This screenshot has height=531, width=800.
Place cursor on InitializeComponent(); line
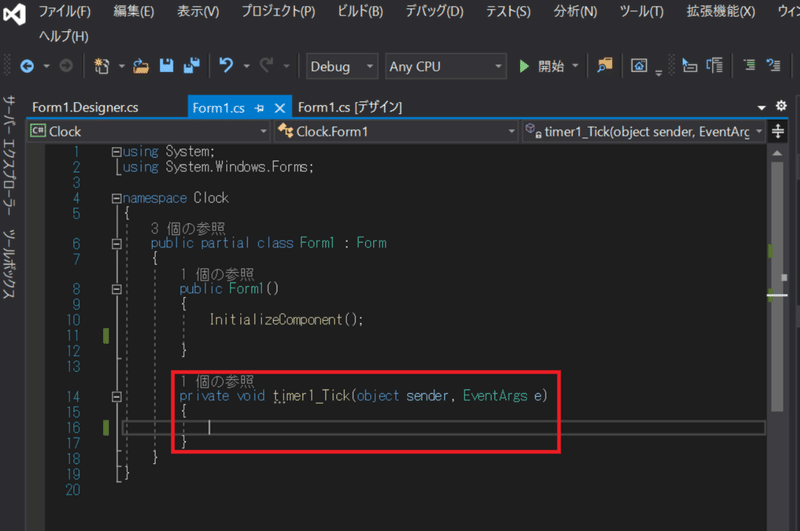[286, 320]
